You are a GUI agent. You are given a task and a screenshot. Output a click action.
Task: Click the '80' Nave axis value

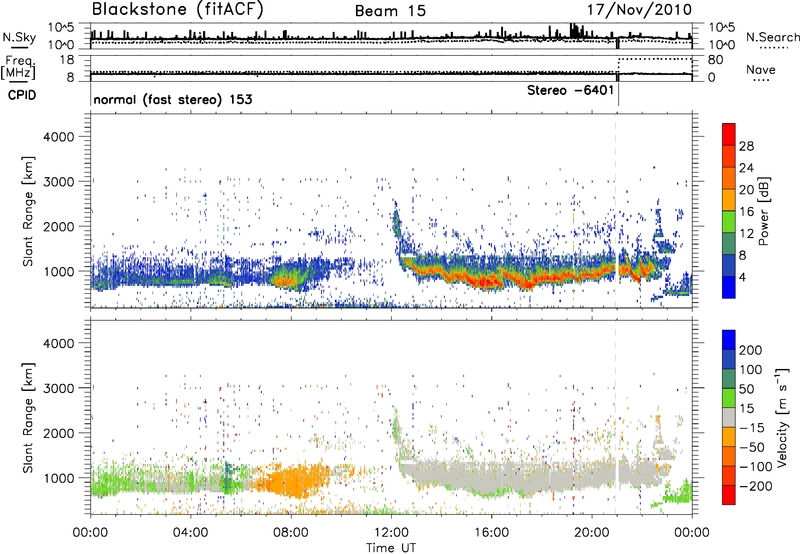715,60
